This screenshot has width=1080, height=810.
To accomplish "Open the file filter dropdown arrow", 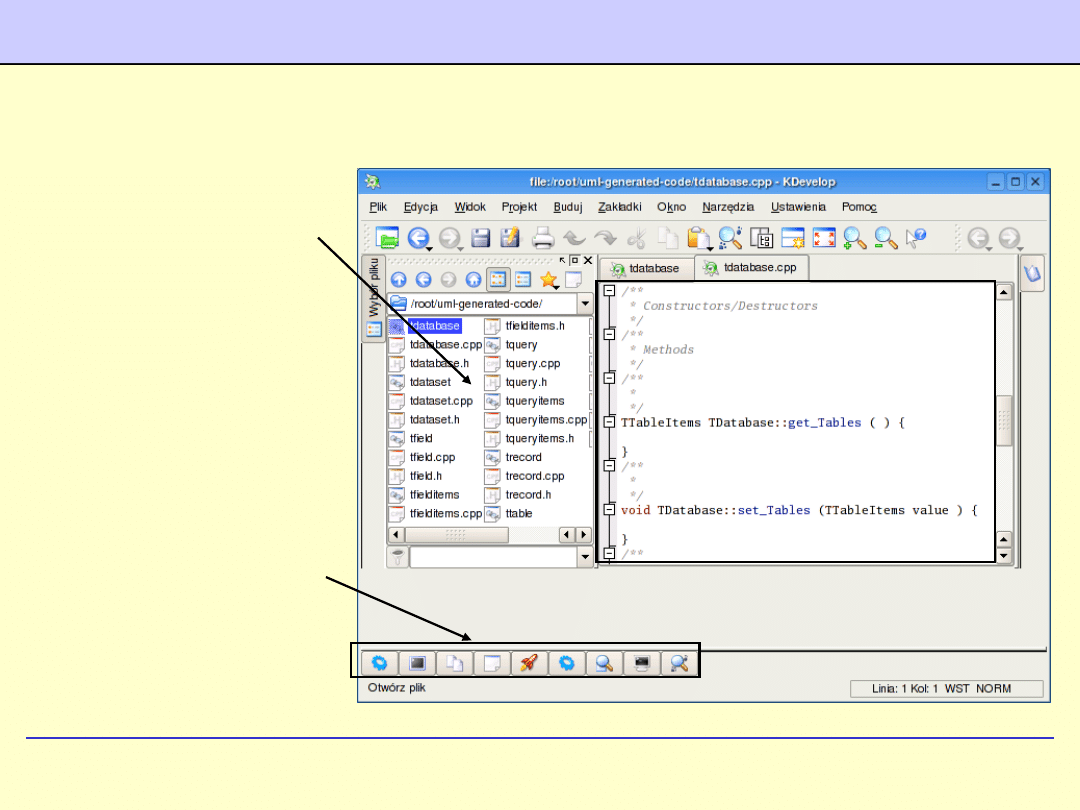I will click(x=585, y=558).
